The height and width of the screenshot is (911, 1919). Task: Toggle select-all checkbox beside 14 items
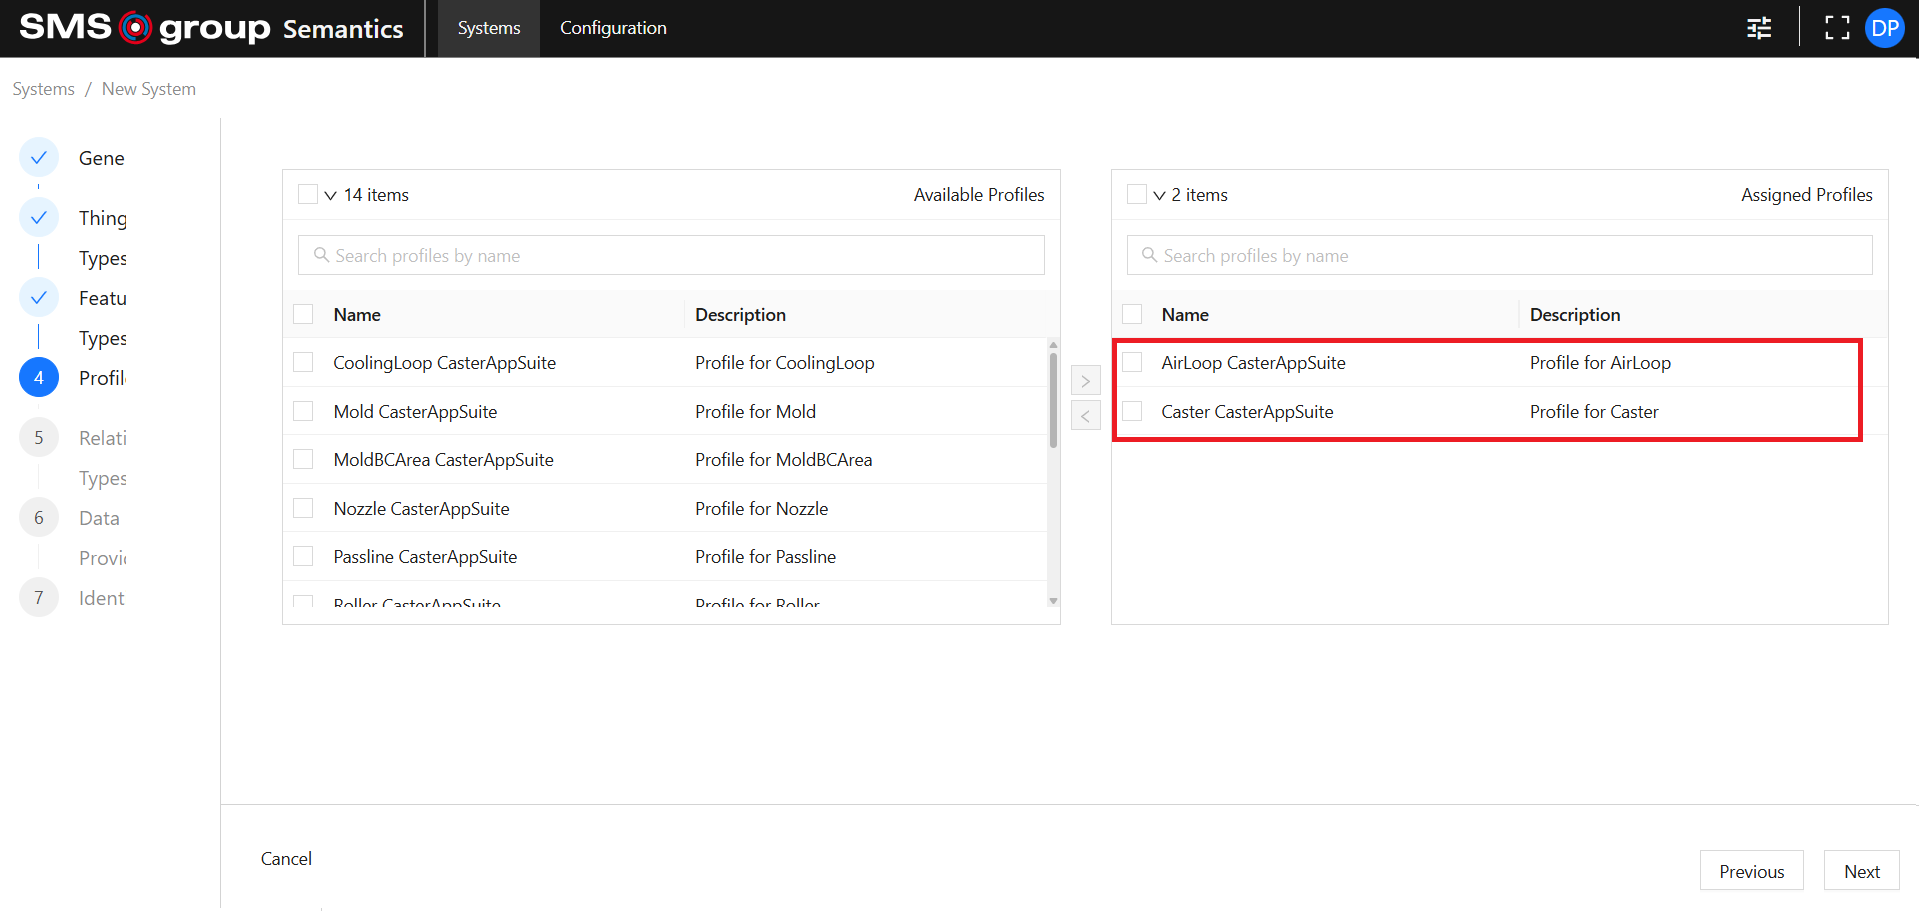tap(308, 194)
